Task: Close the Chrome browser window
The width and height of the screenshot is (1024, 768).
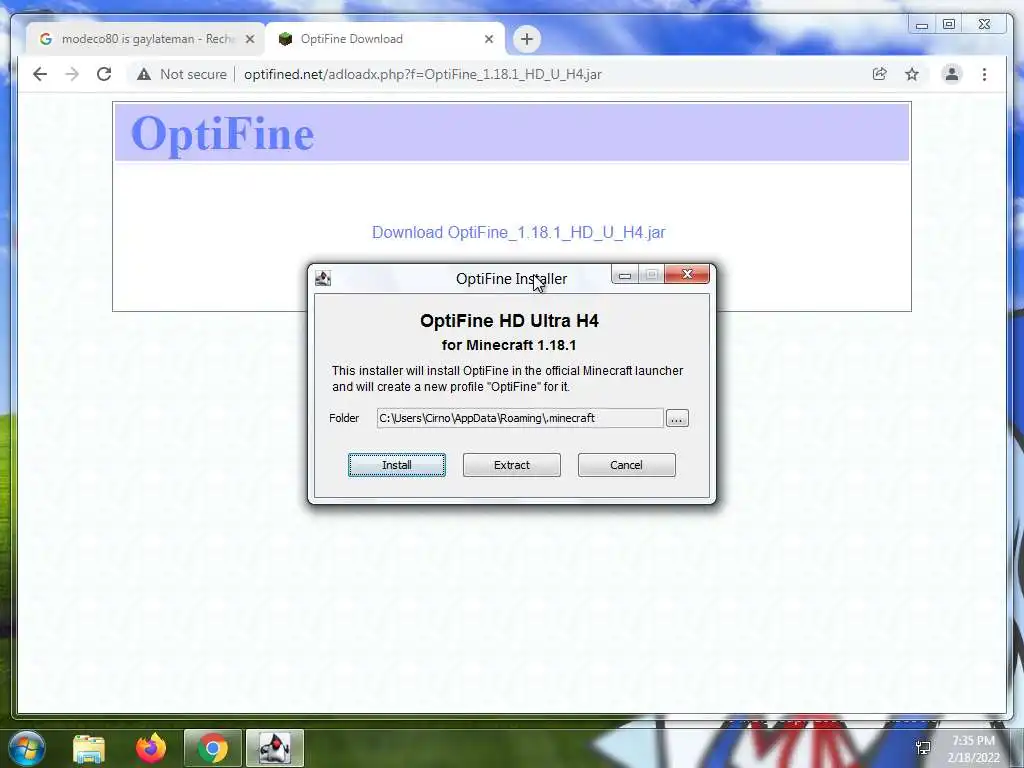Action: coord(984,25)
